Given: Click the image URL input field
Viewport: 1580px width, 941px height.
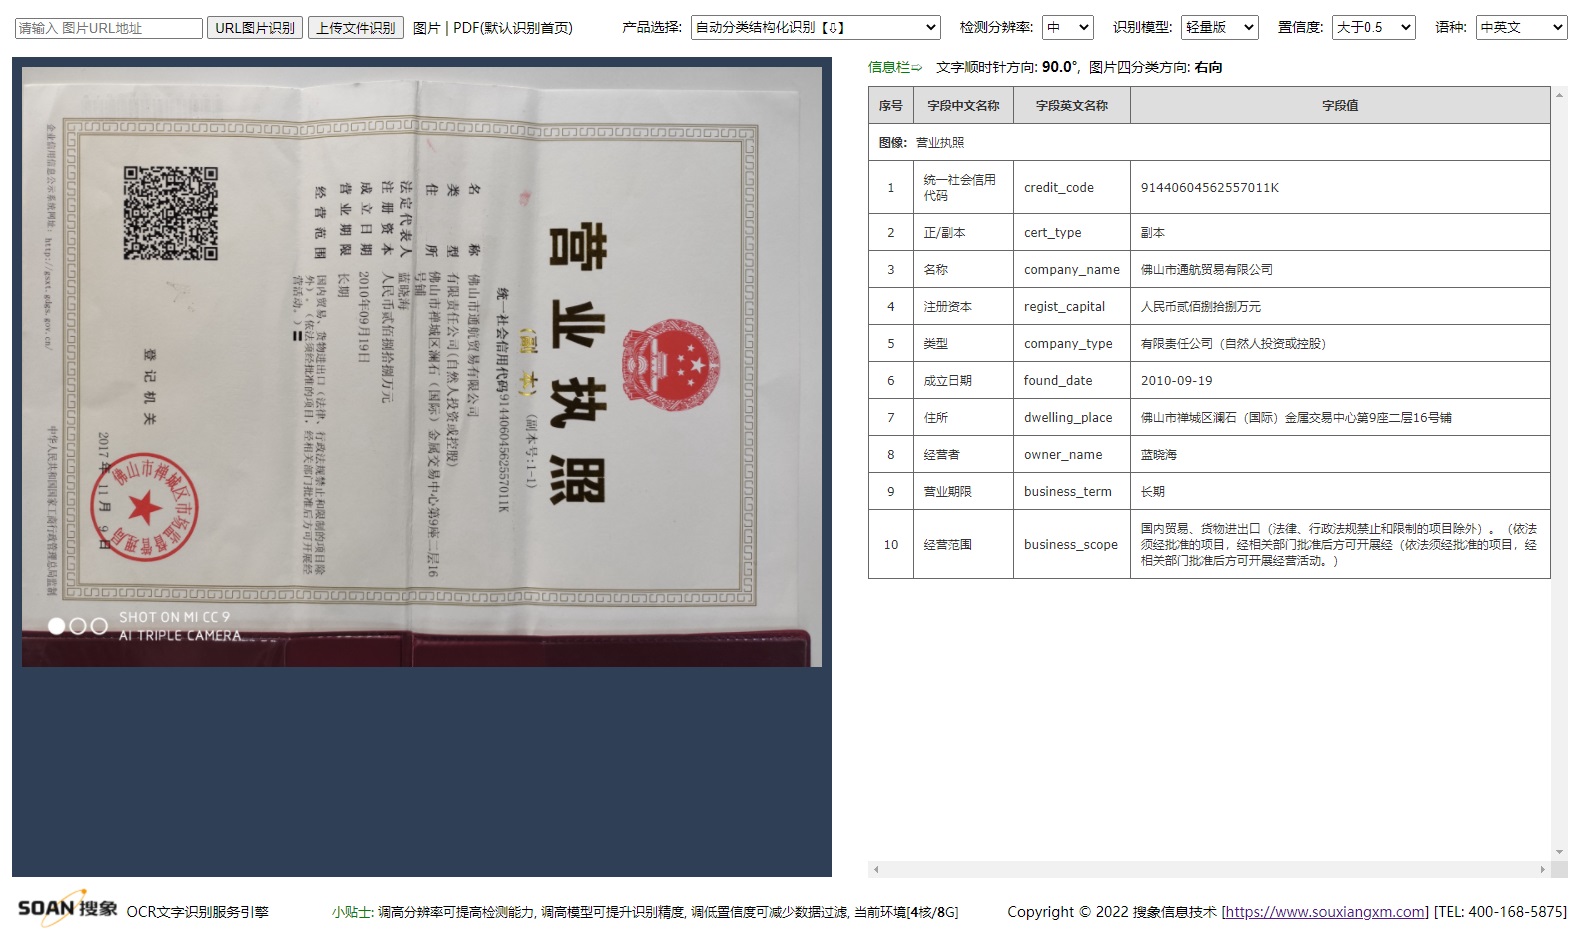Looking at the screenshot, I should [x=109, y=28].
